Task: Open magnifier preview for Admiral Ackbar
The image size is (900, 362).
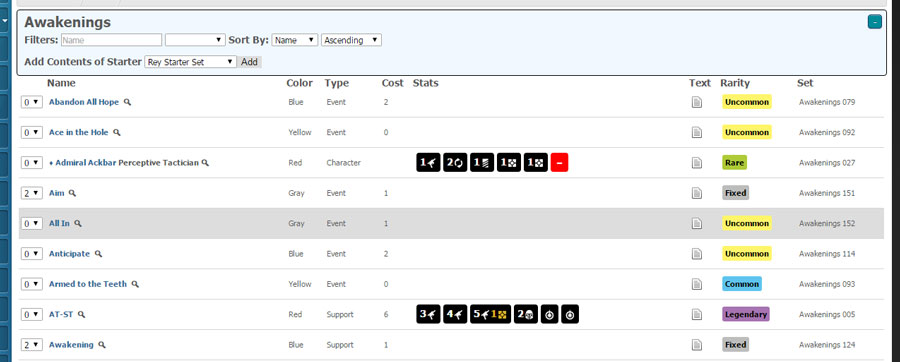Action: [205, 163]
